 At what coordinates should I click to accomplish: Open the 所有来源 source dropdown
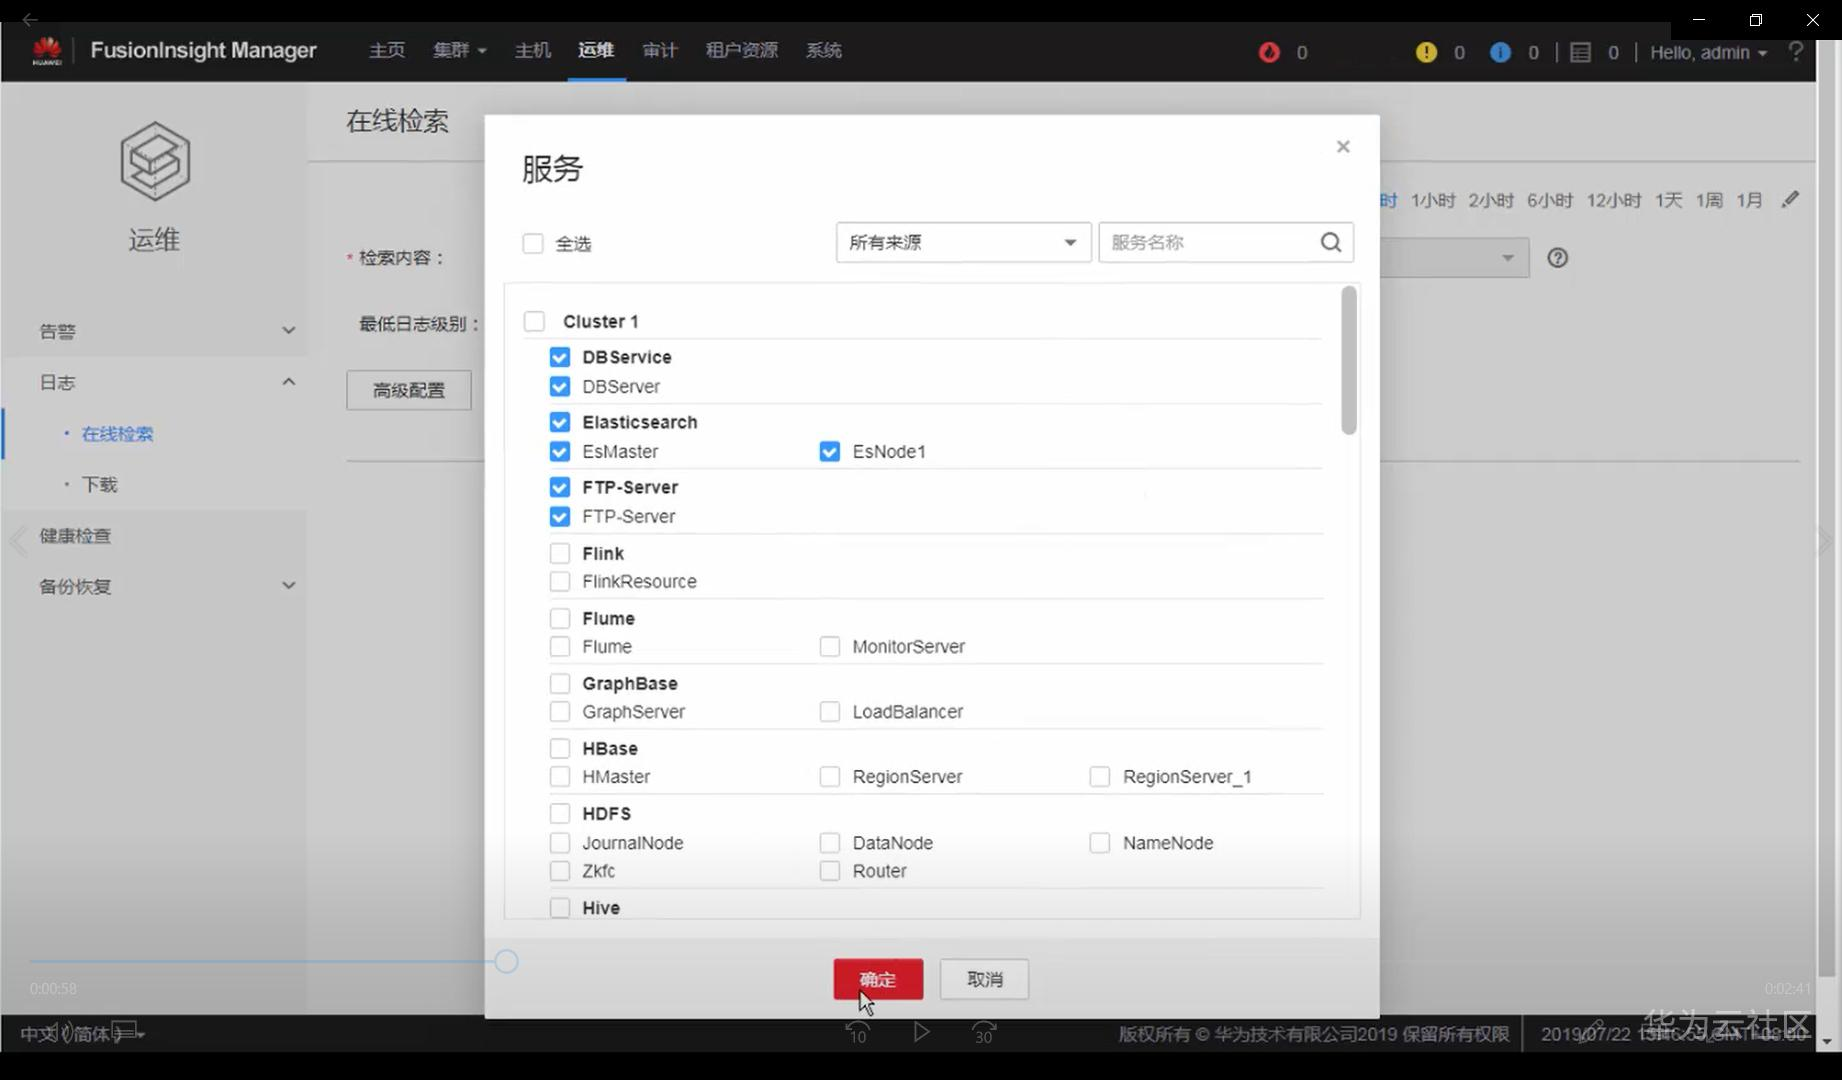[x=963, y=243]
